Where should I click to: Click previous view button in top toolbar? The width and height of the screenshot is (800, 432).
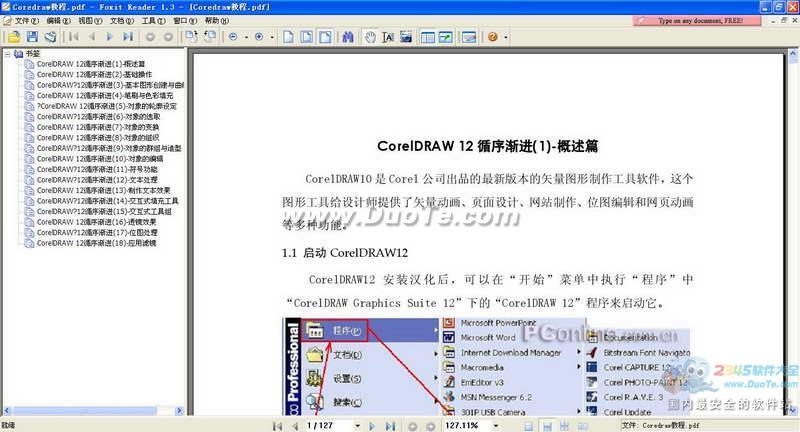tap(150, 37)
